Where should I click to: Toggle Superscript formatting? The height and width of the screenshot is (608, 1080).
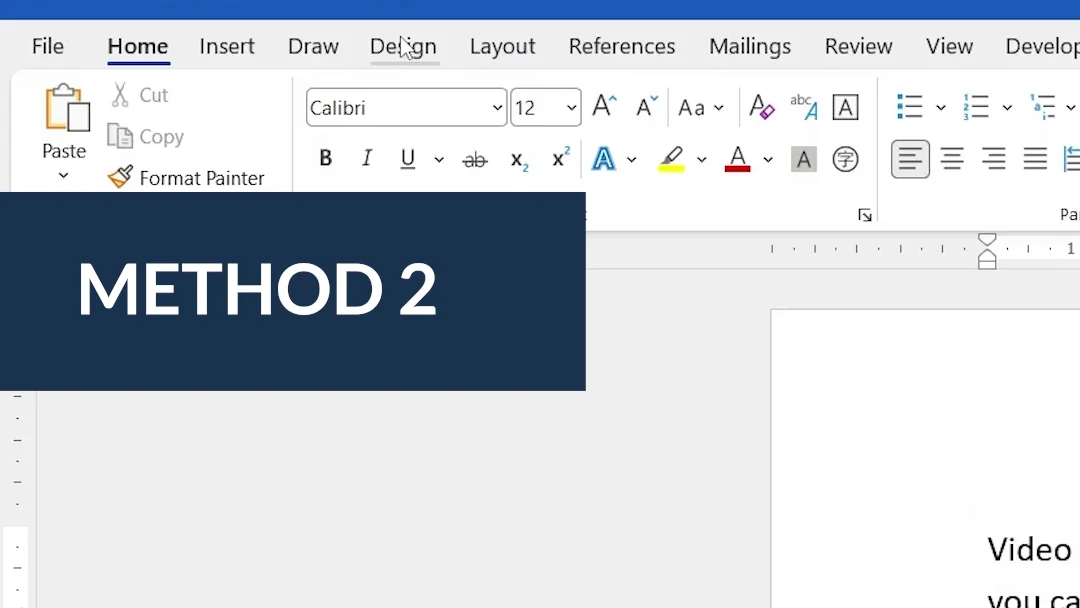tap(561, 158)
